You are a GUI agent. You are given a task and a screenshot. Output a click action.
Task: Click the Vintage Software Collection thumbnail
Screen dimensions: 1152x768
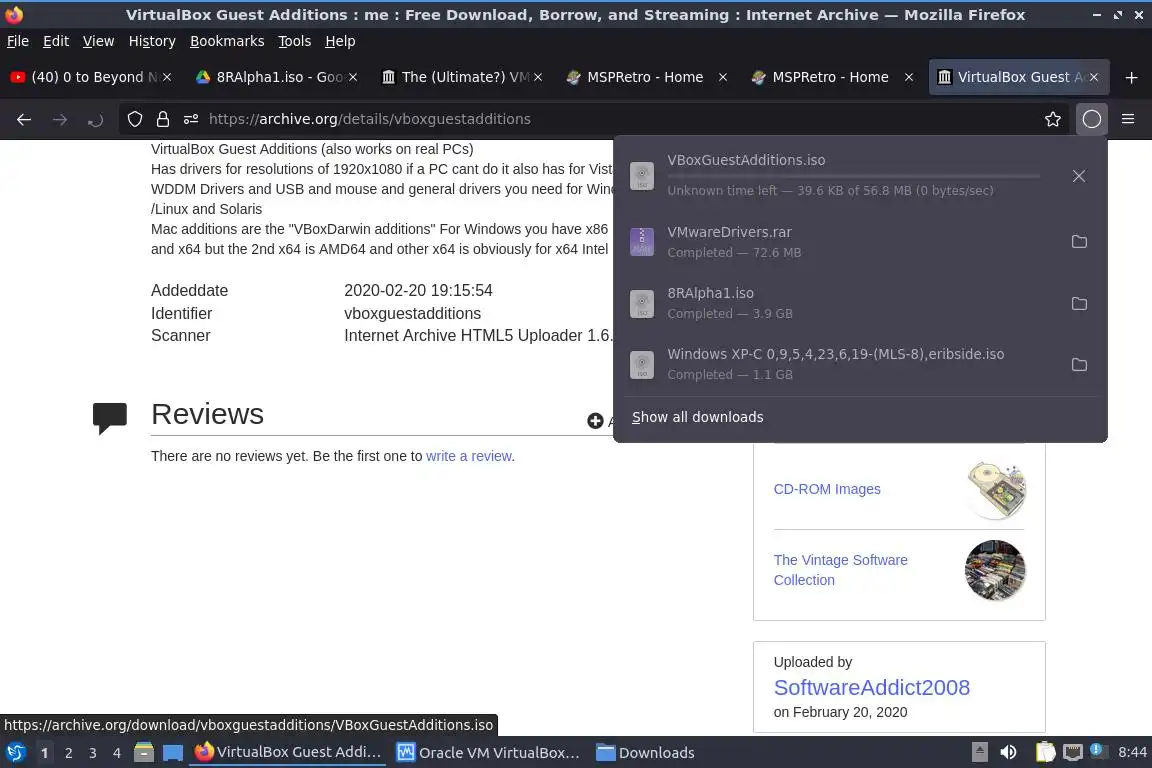[x=996, y=570]
